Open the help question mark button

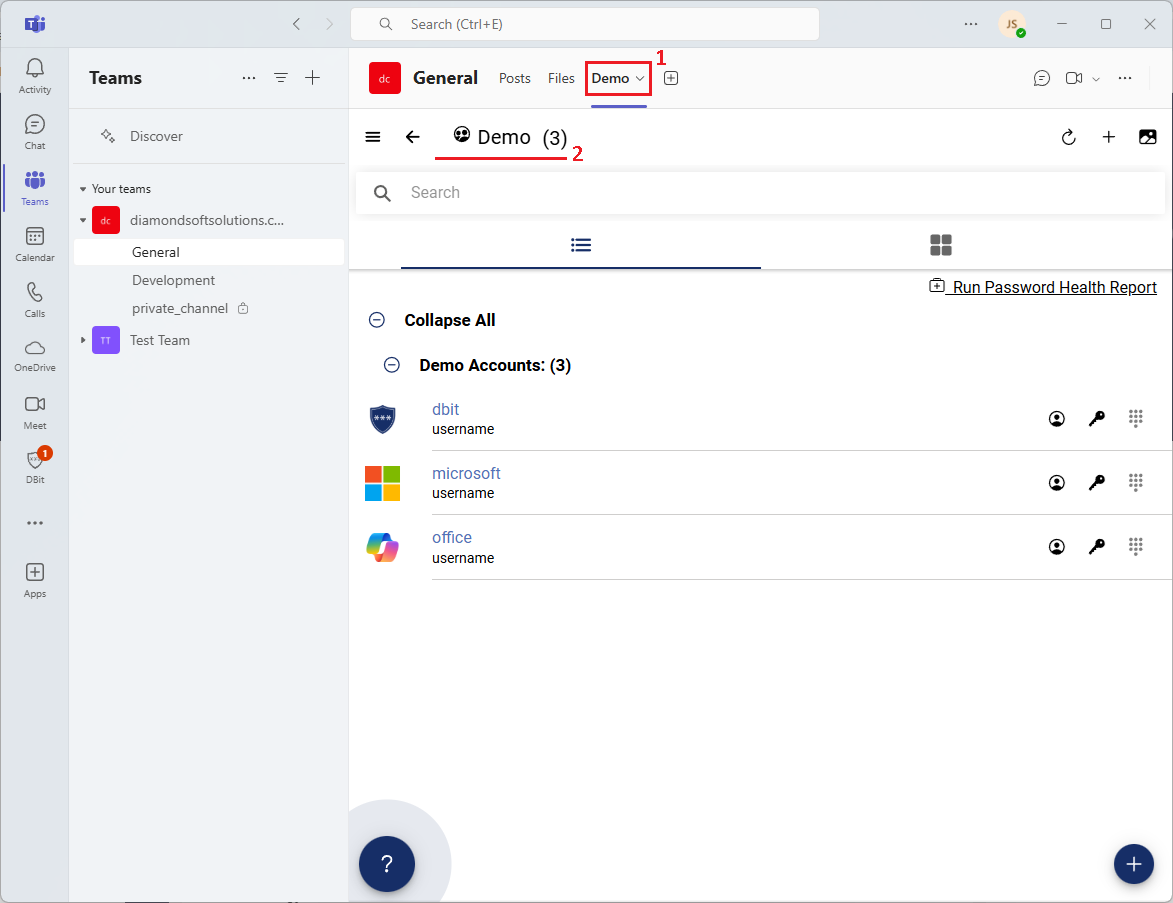click(x=387, y=864)
